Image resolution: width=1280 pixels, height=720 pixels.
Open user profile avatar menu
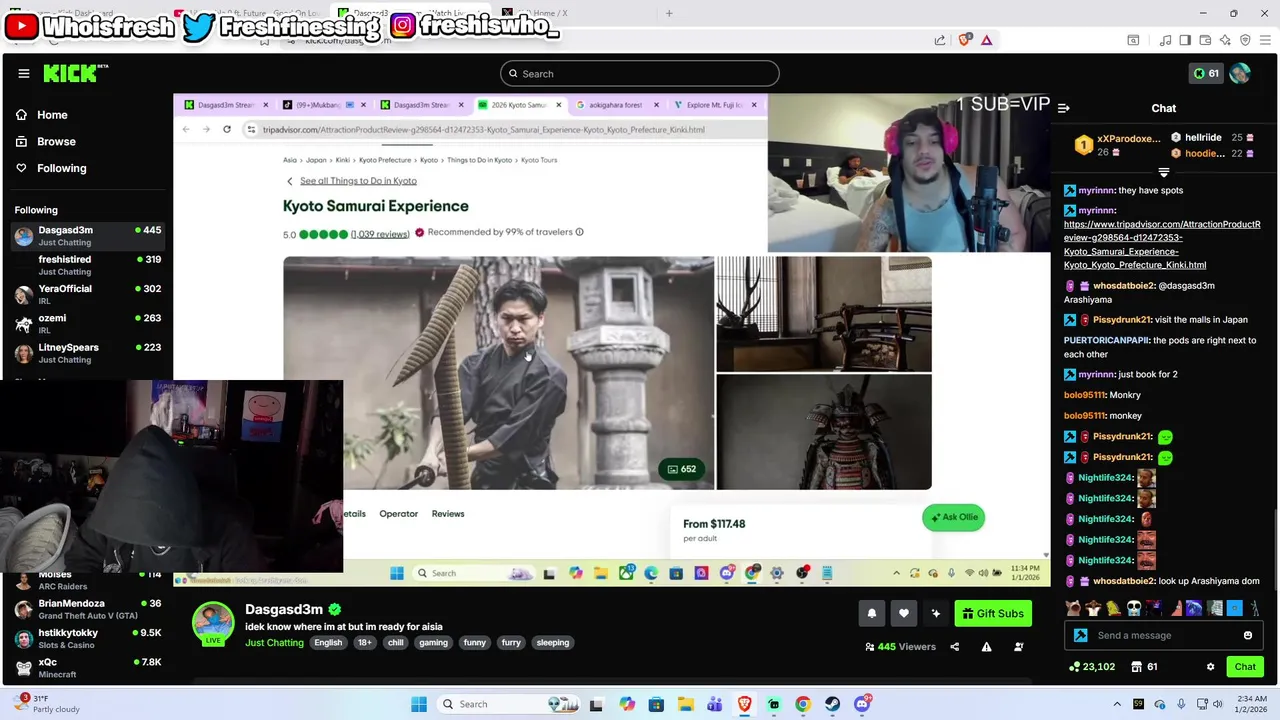[x=1240, y=73]
